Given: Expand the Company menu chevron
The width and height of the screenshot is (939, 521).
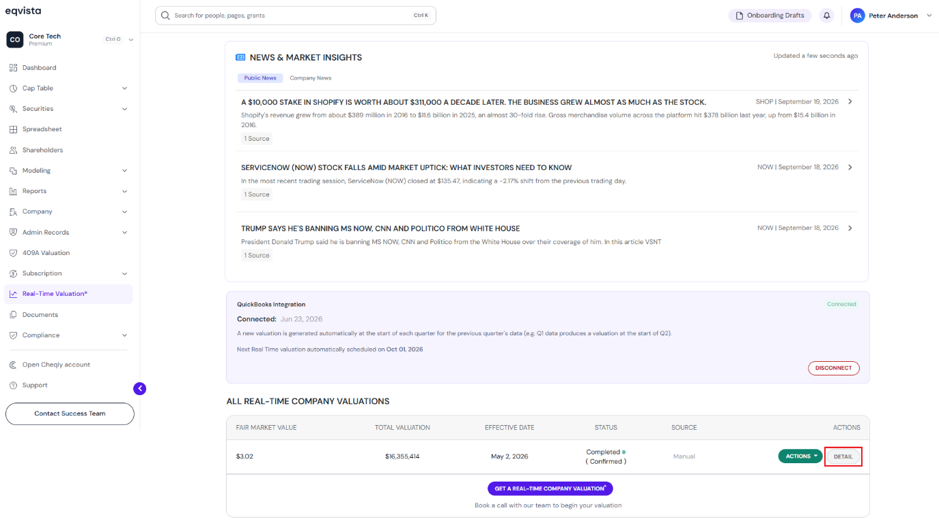Looking at the screenshot, I should 125,212.
